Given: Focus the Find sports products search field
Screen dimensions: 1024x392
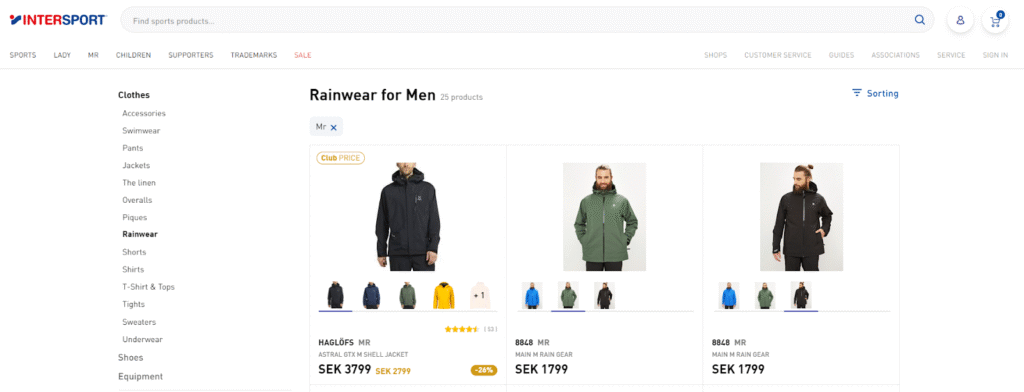Looking at the screenshot, I should point(516,20).
